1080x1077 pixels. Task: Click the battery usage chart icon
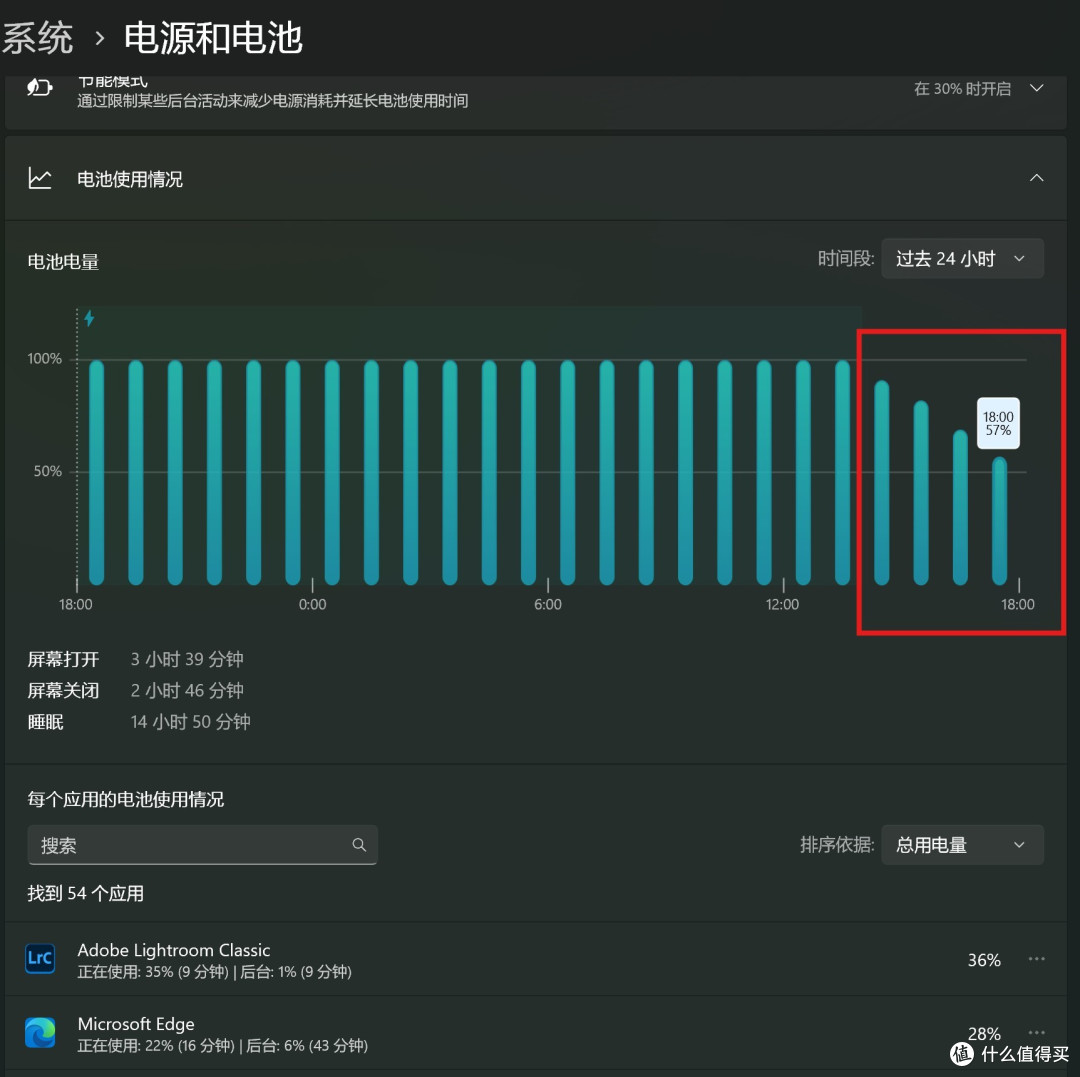40,178
